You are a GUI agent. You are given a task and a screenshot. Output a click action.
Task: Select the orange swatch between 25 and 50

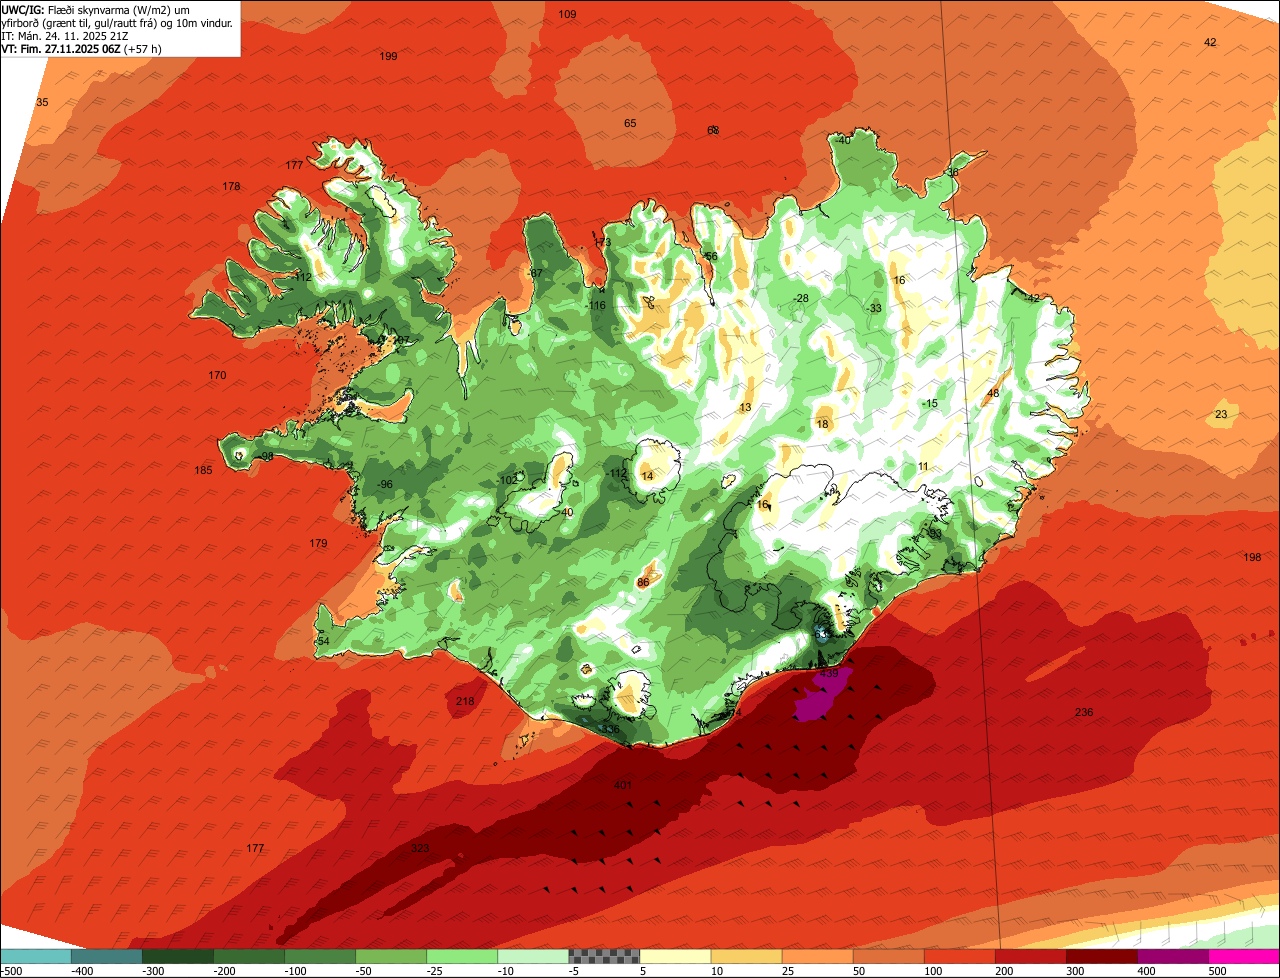click(x=817, y=956)
